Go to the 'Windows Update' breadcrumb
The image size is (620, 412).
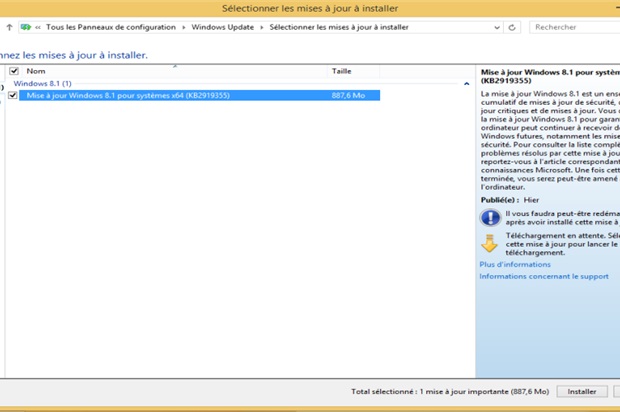tap(223, 27)
